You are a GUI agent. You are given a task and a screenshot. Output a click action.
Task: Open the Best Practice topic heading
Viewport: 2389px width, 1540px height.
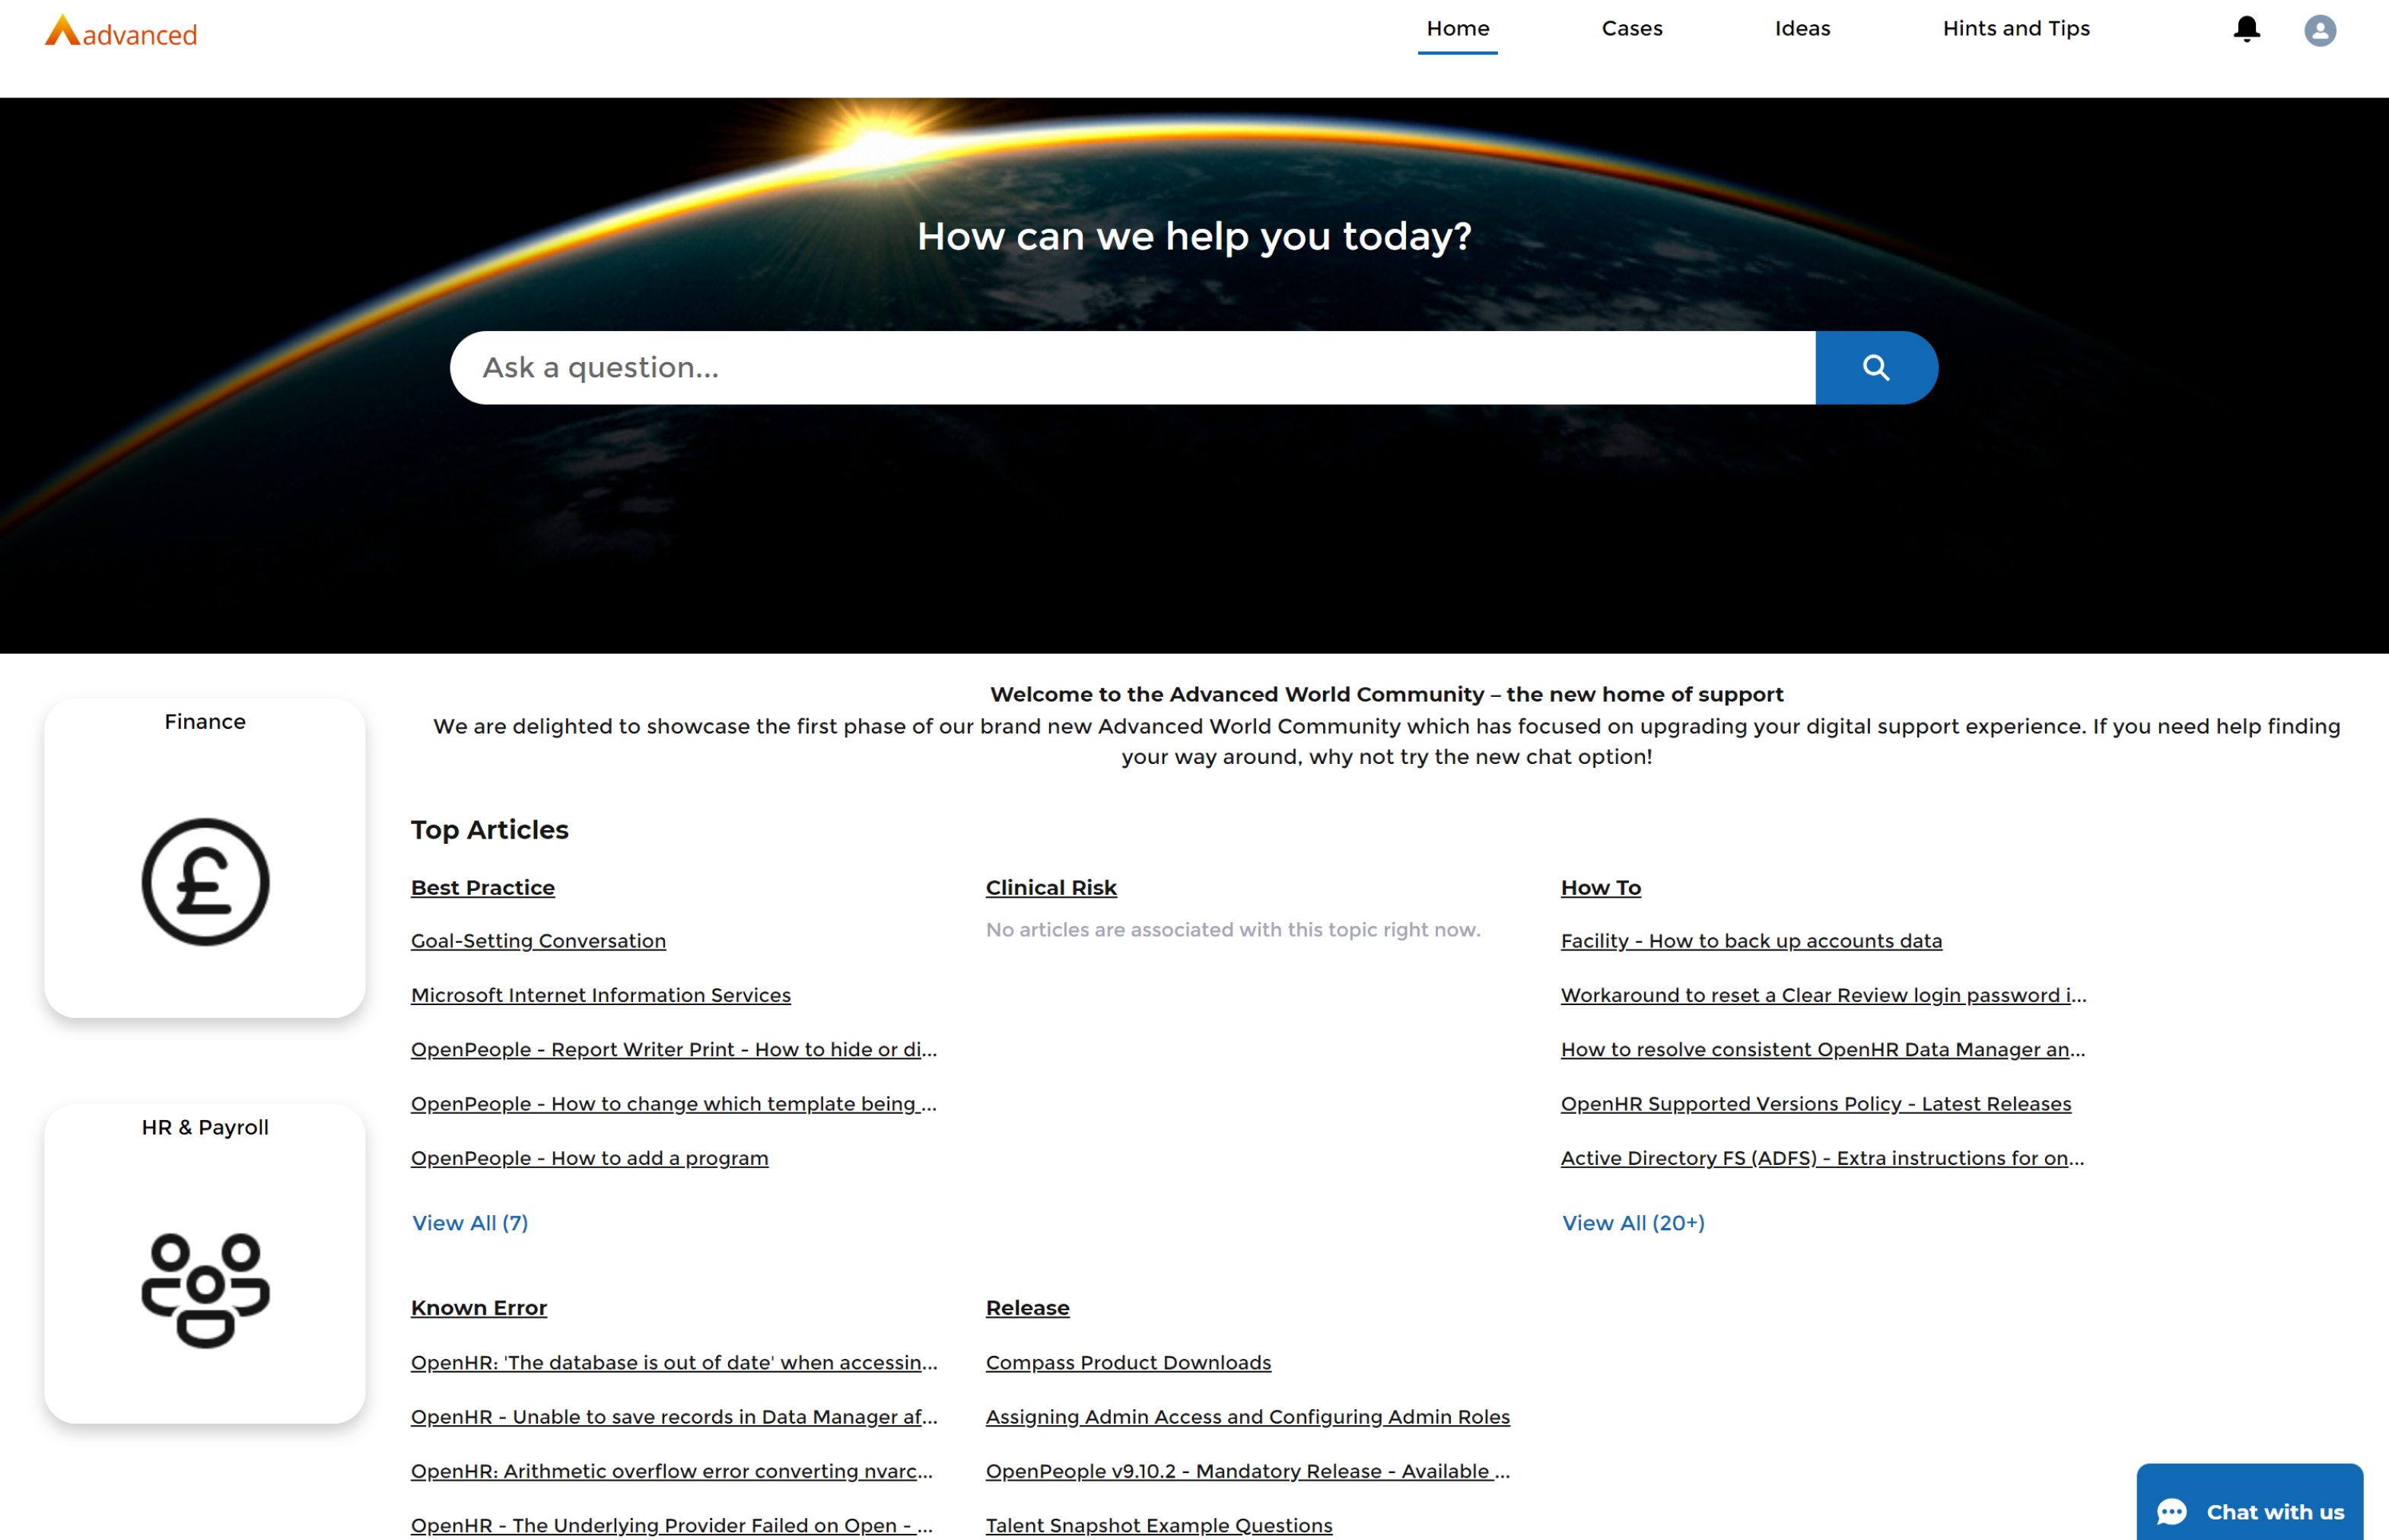click(483, 888)
